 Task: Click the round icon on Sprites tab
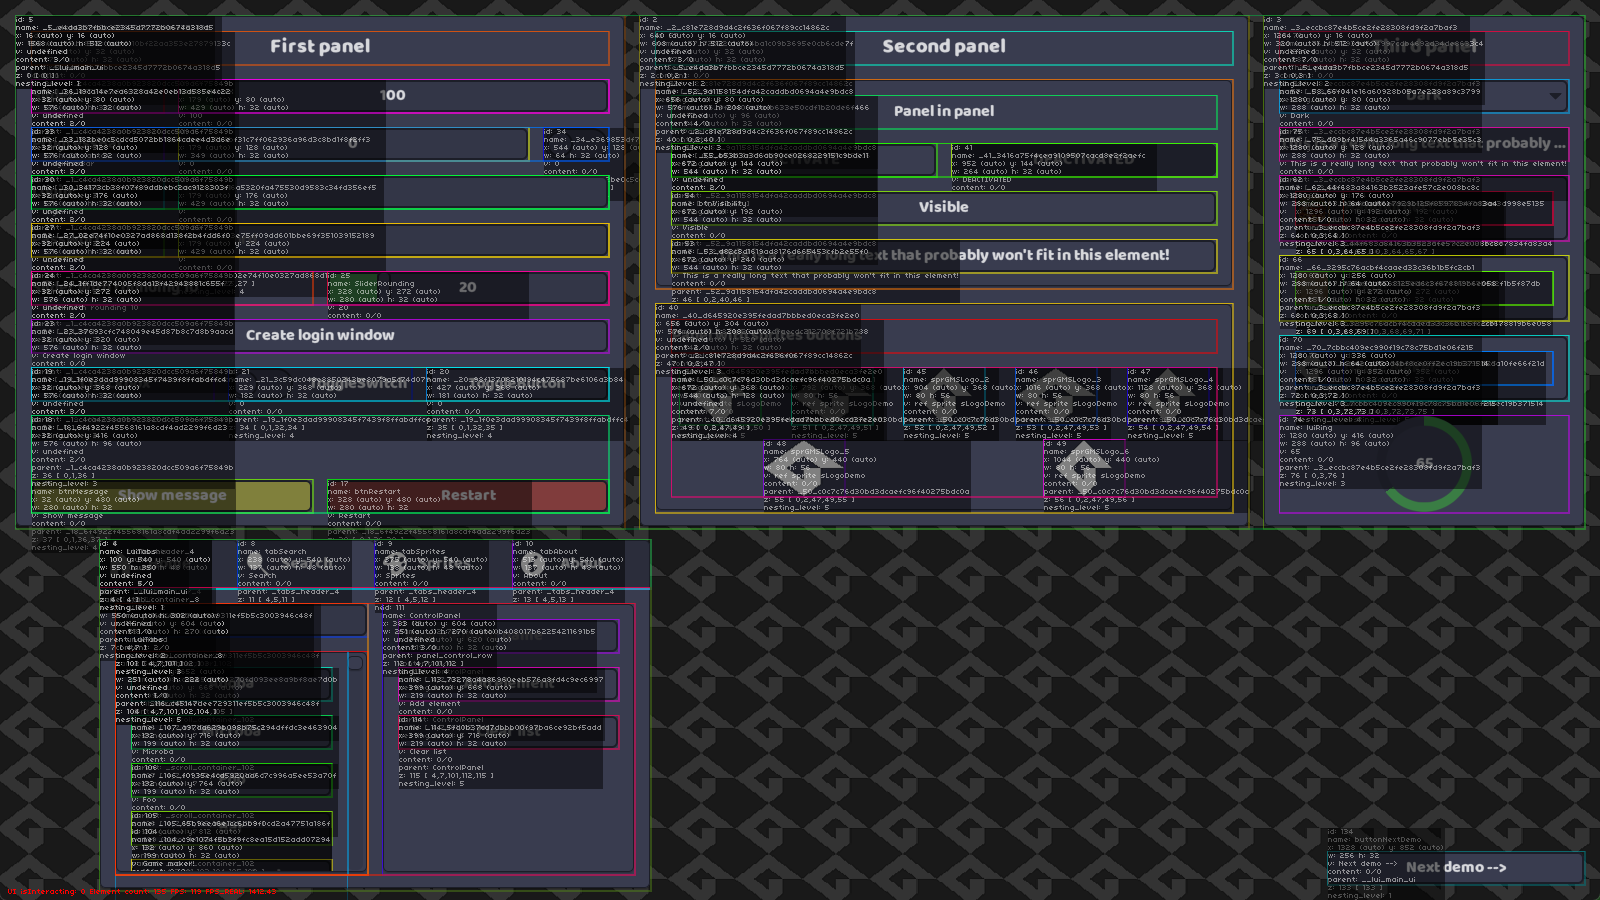[394, 564]
